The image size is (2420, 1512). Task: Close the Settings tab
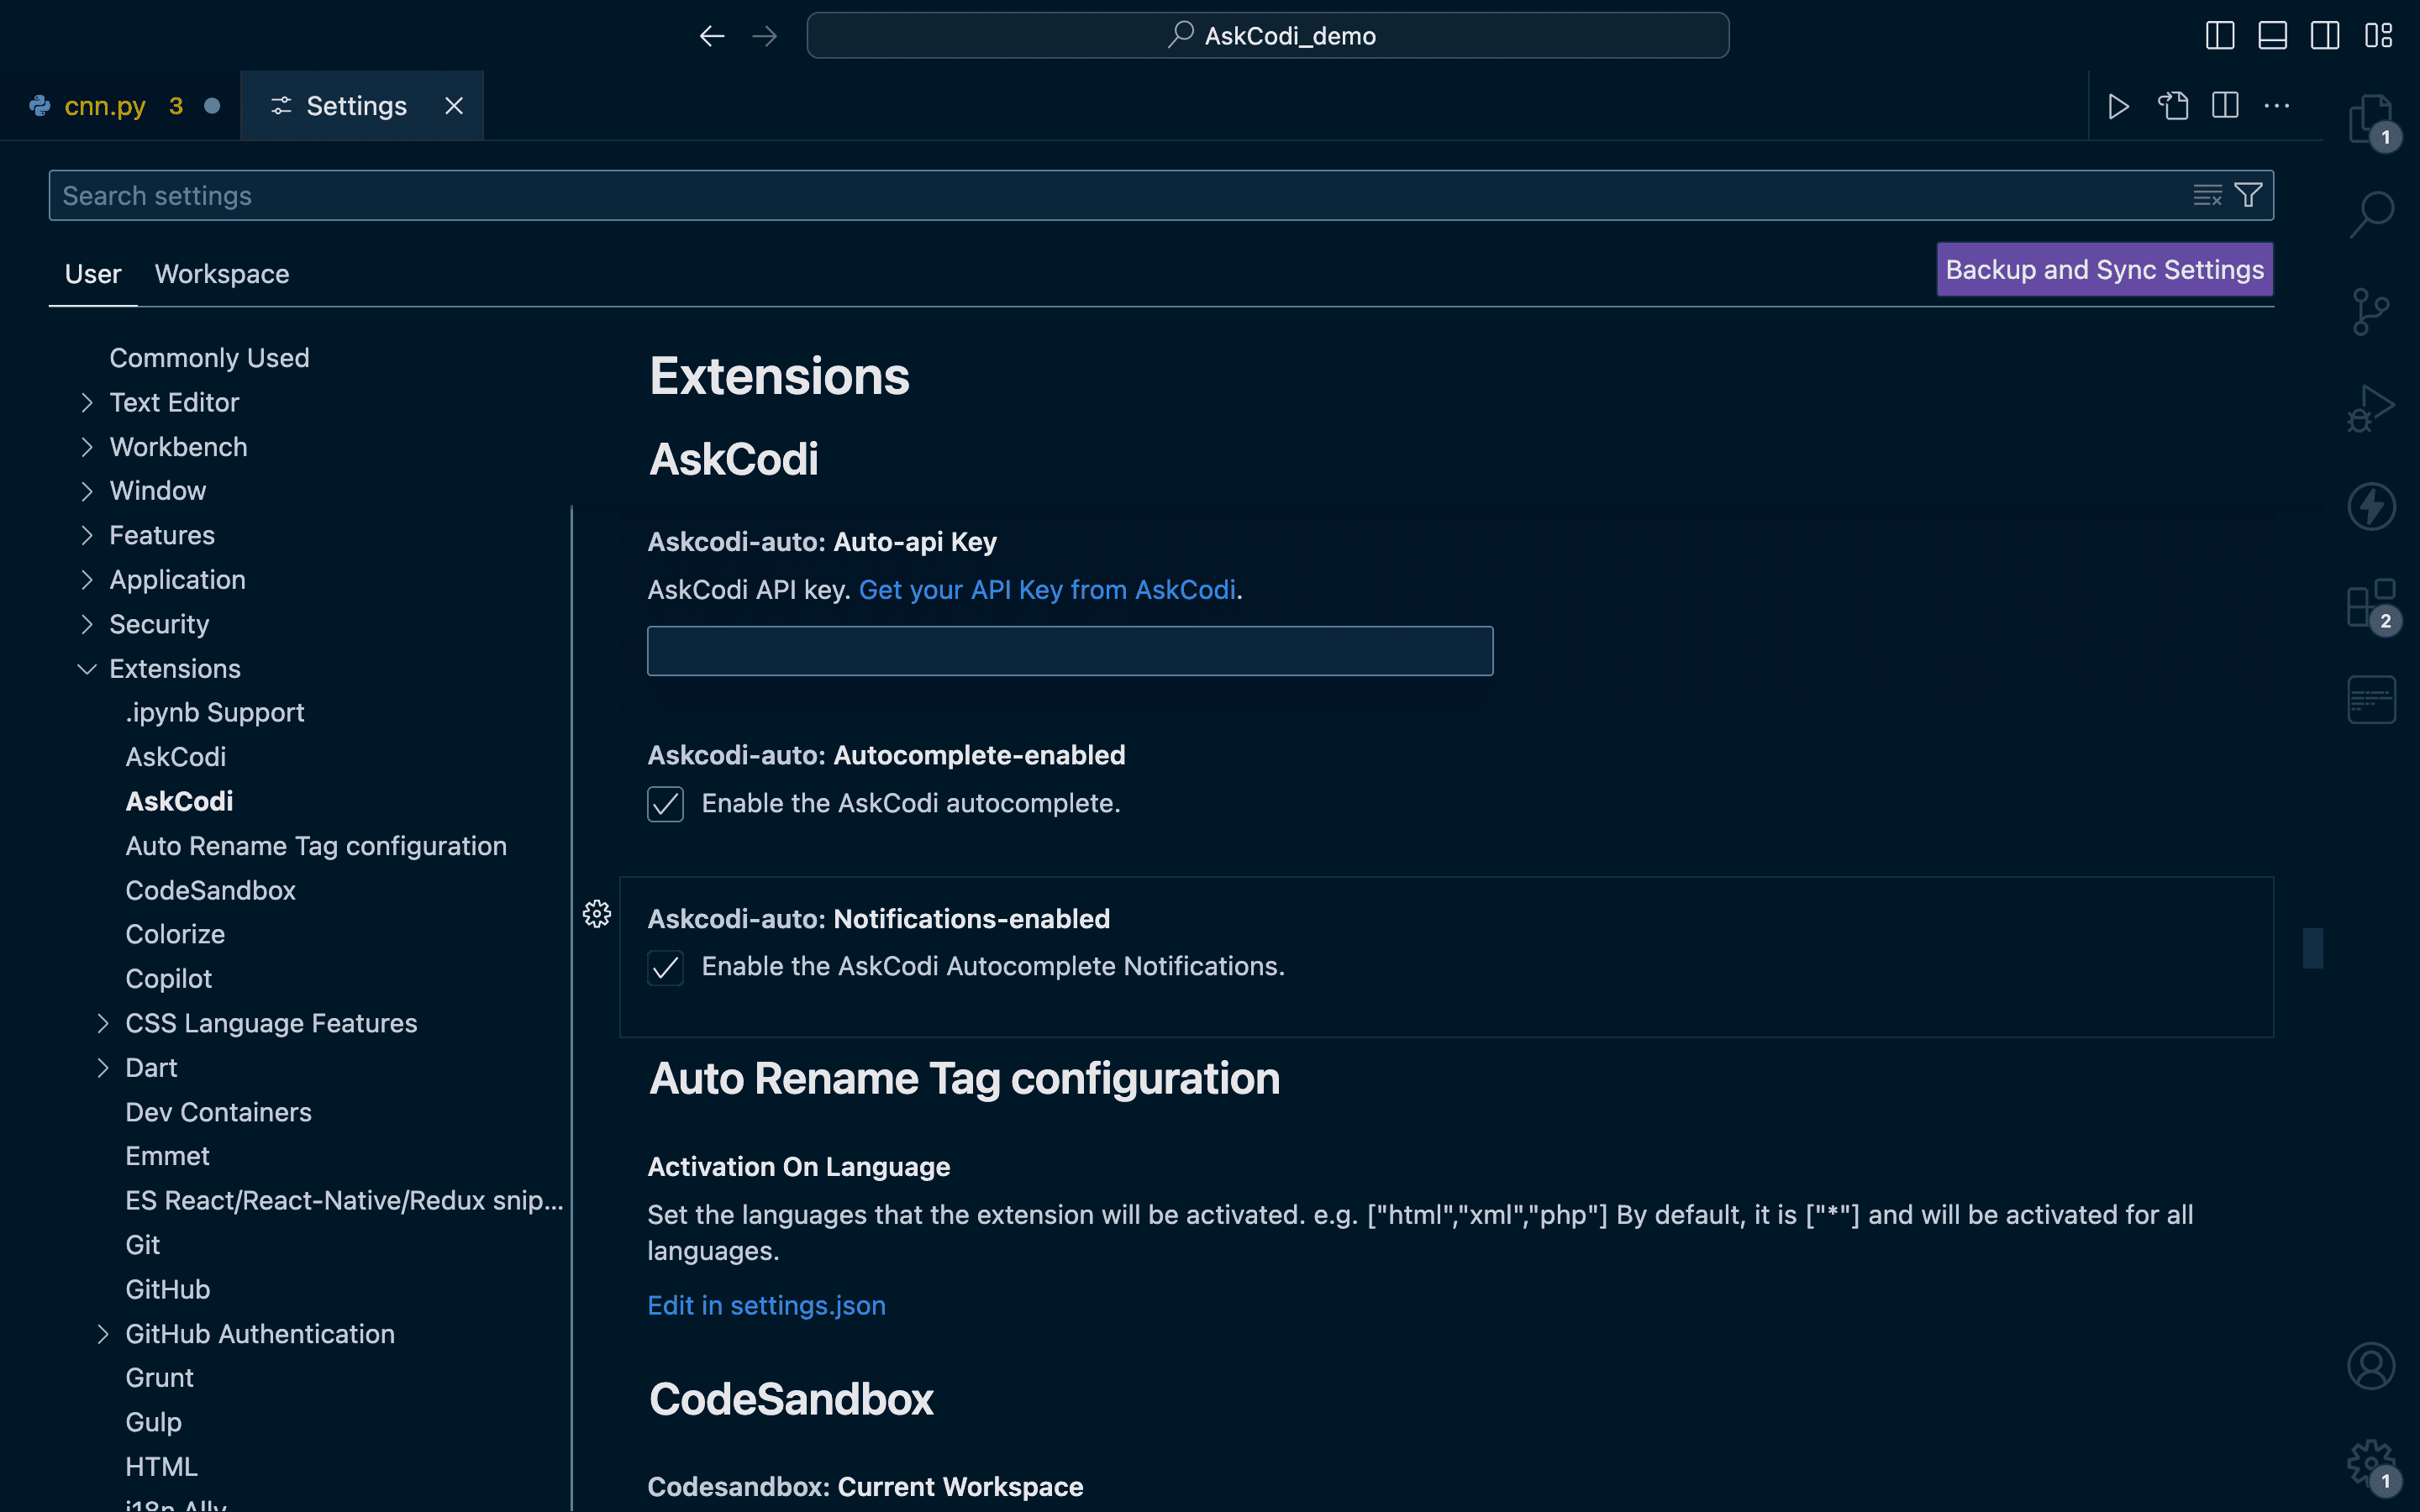(x=454, y=106)
